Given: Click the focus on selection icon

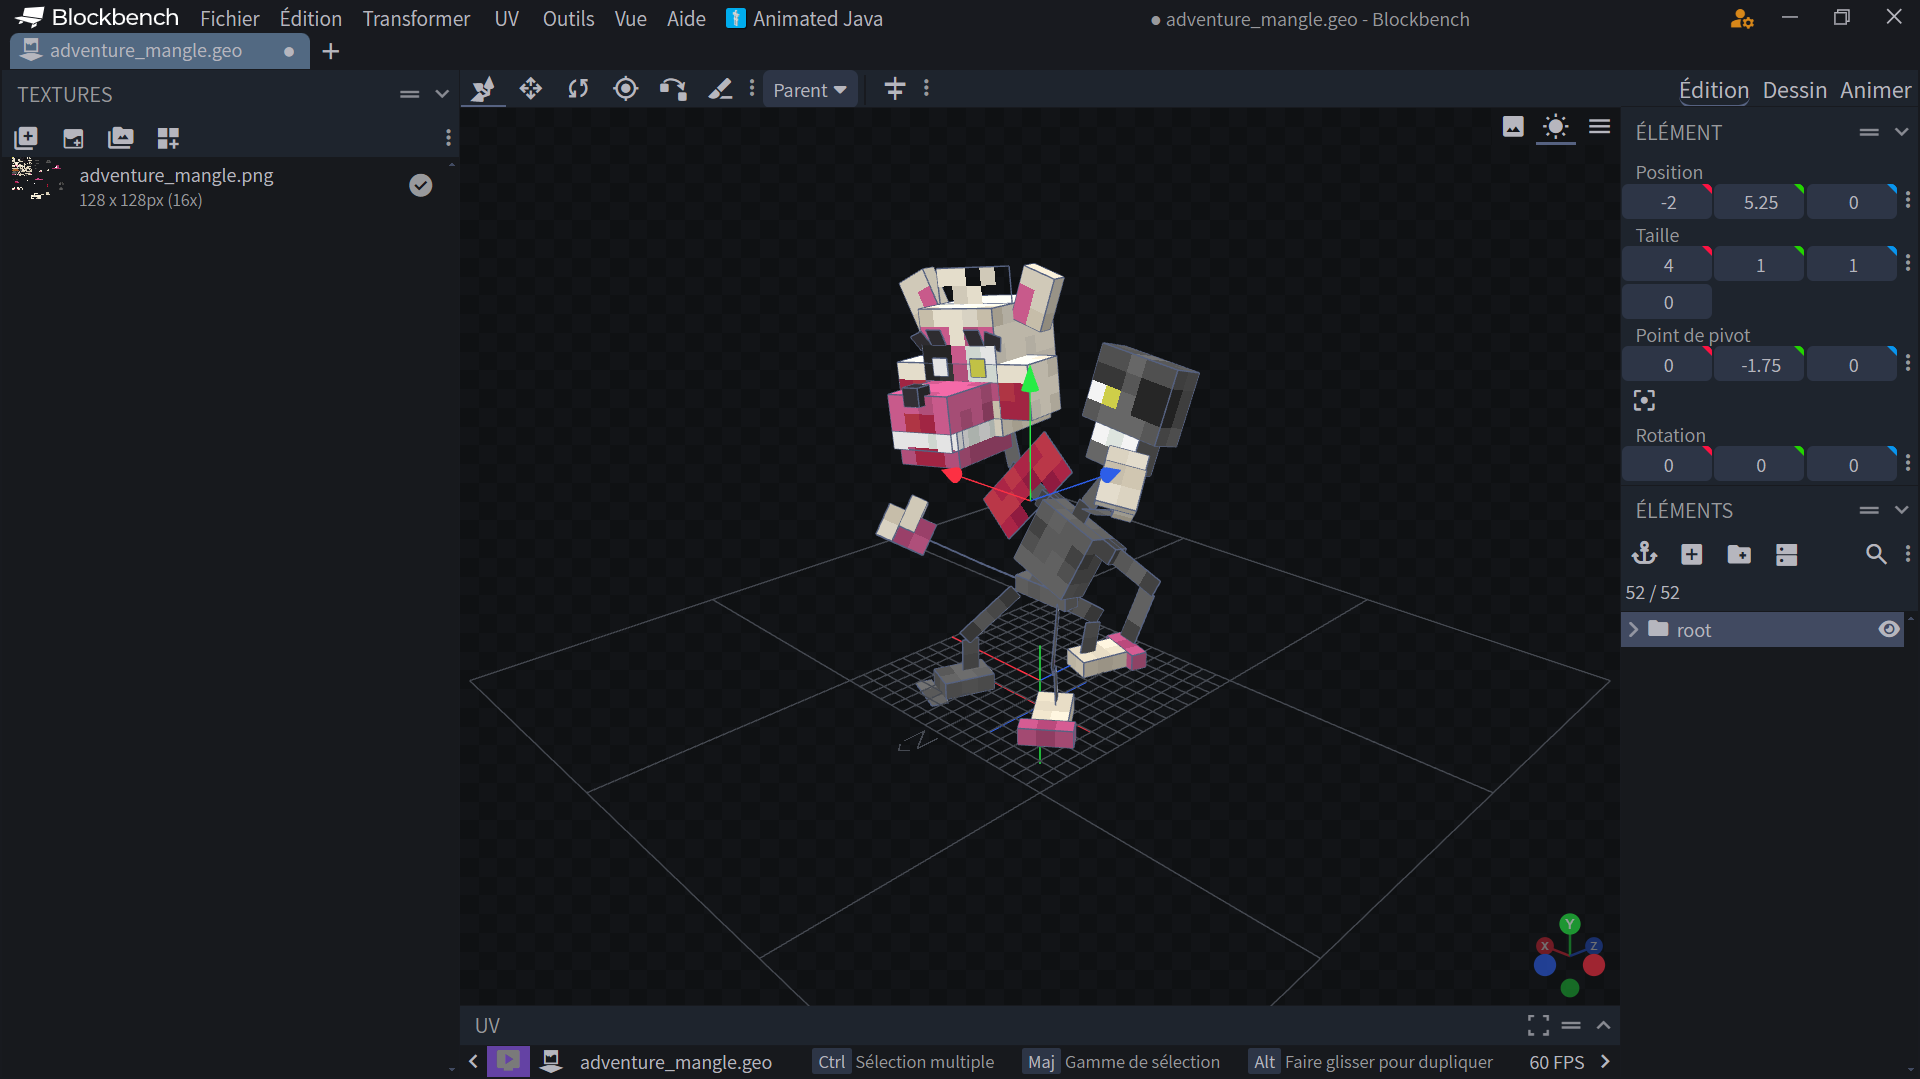Looking at the screenshot, I should pos(1645,401).
